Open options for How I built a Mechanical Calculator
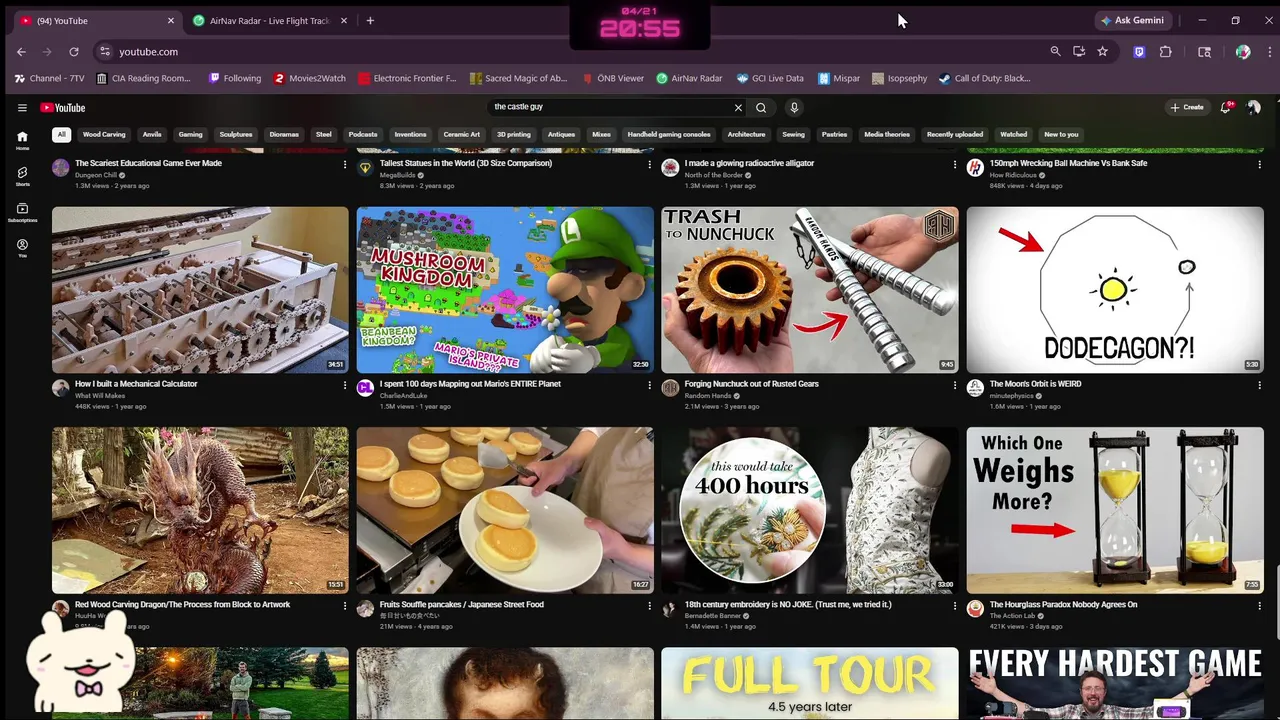 [x=345, y=385]
